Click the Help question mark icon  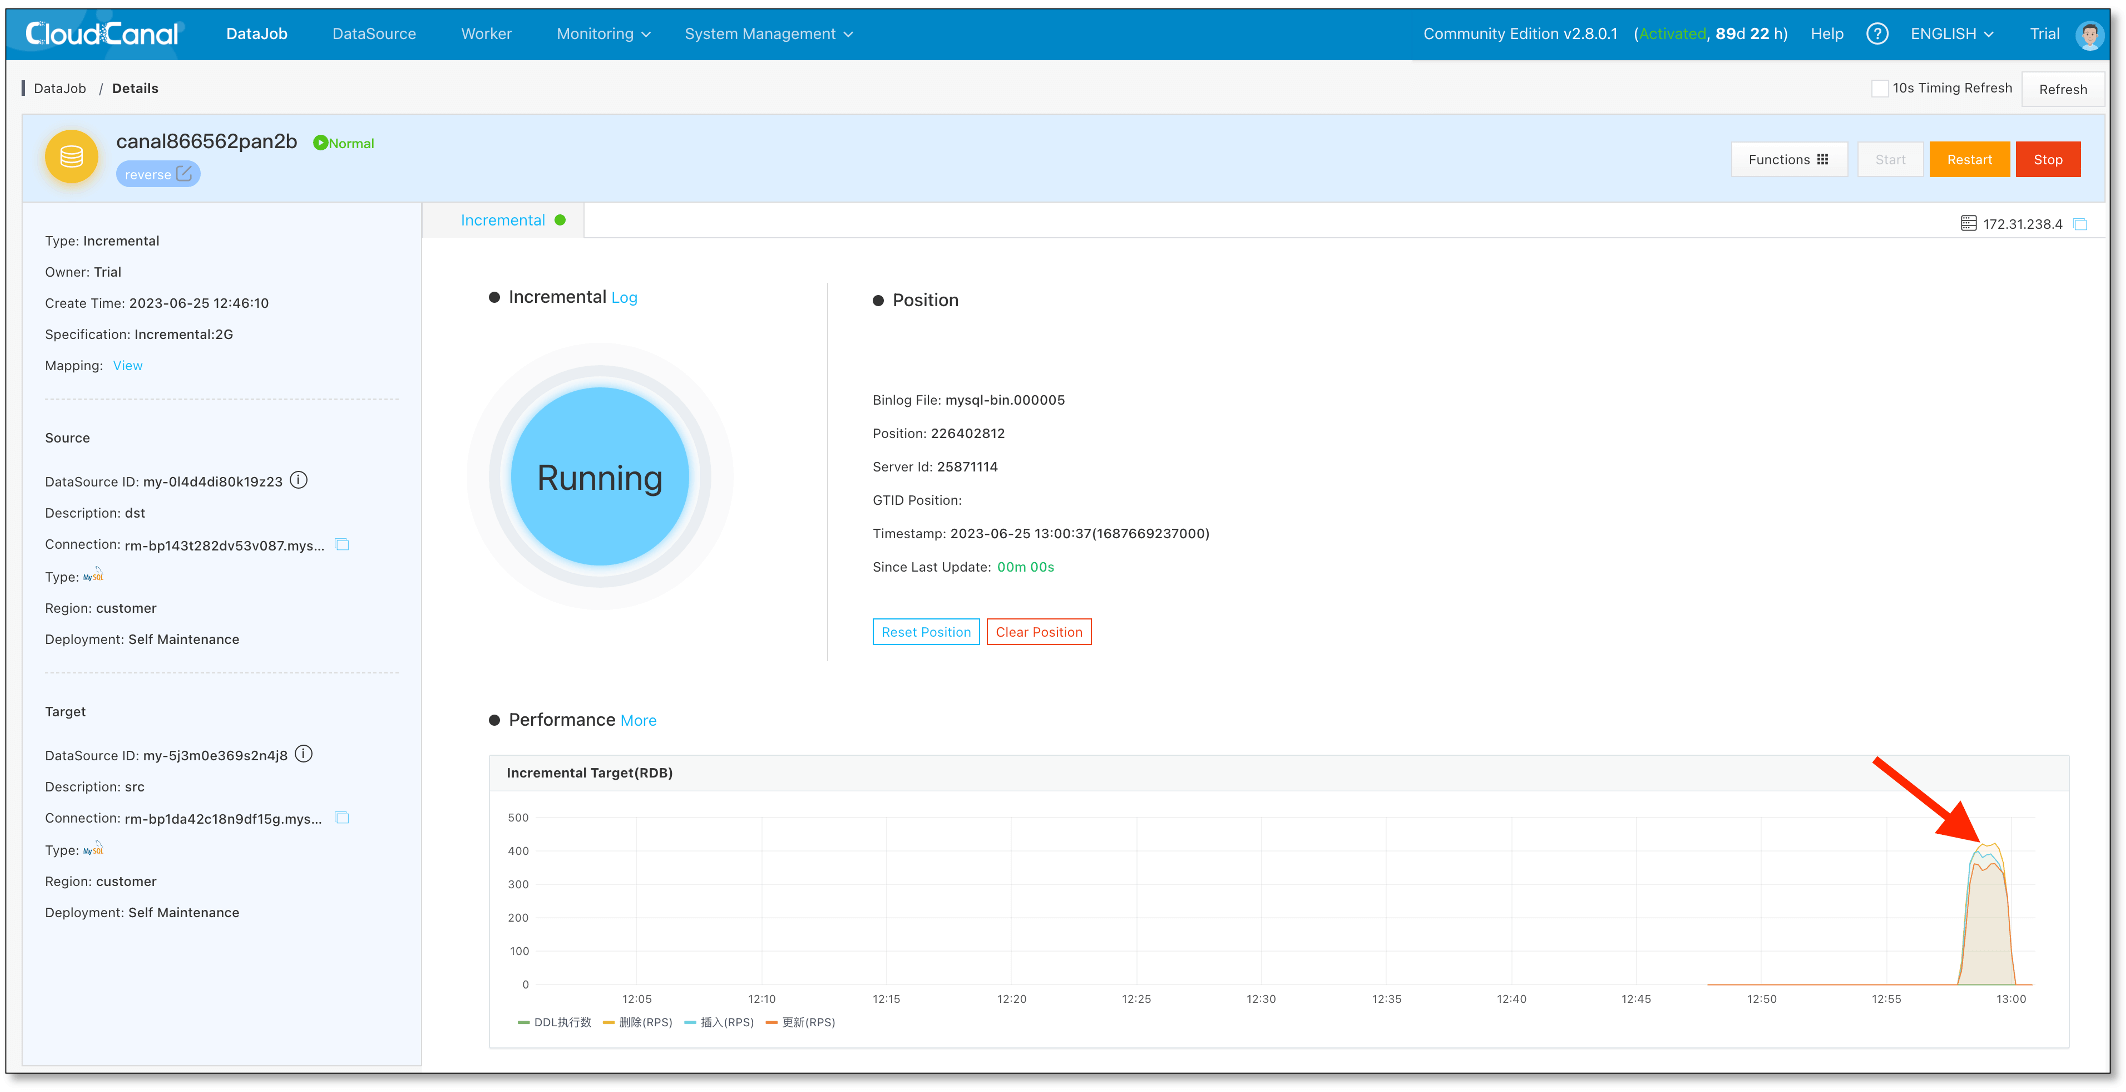click(1877, 34)
